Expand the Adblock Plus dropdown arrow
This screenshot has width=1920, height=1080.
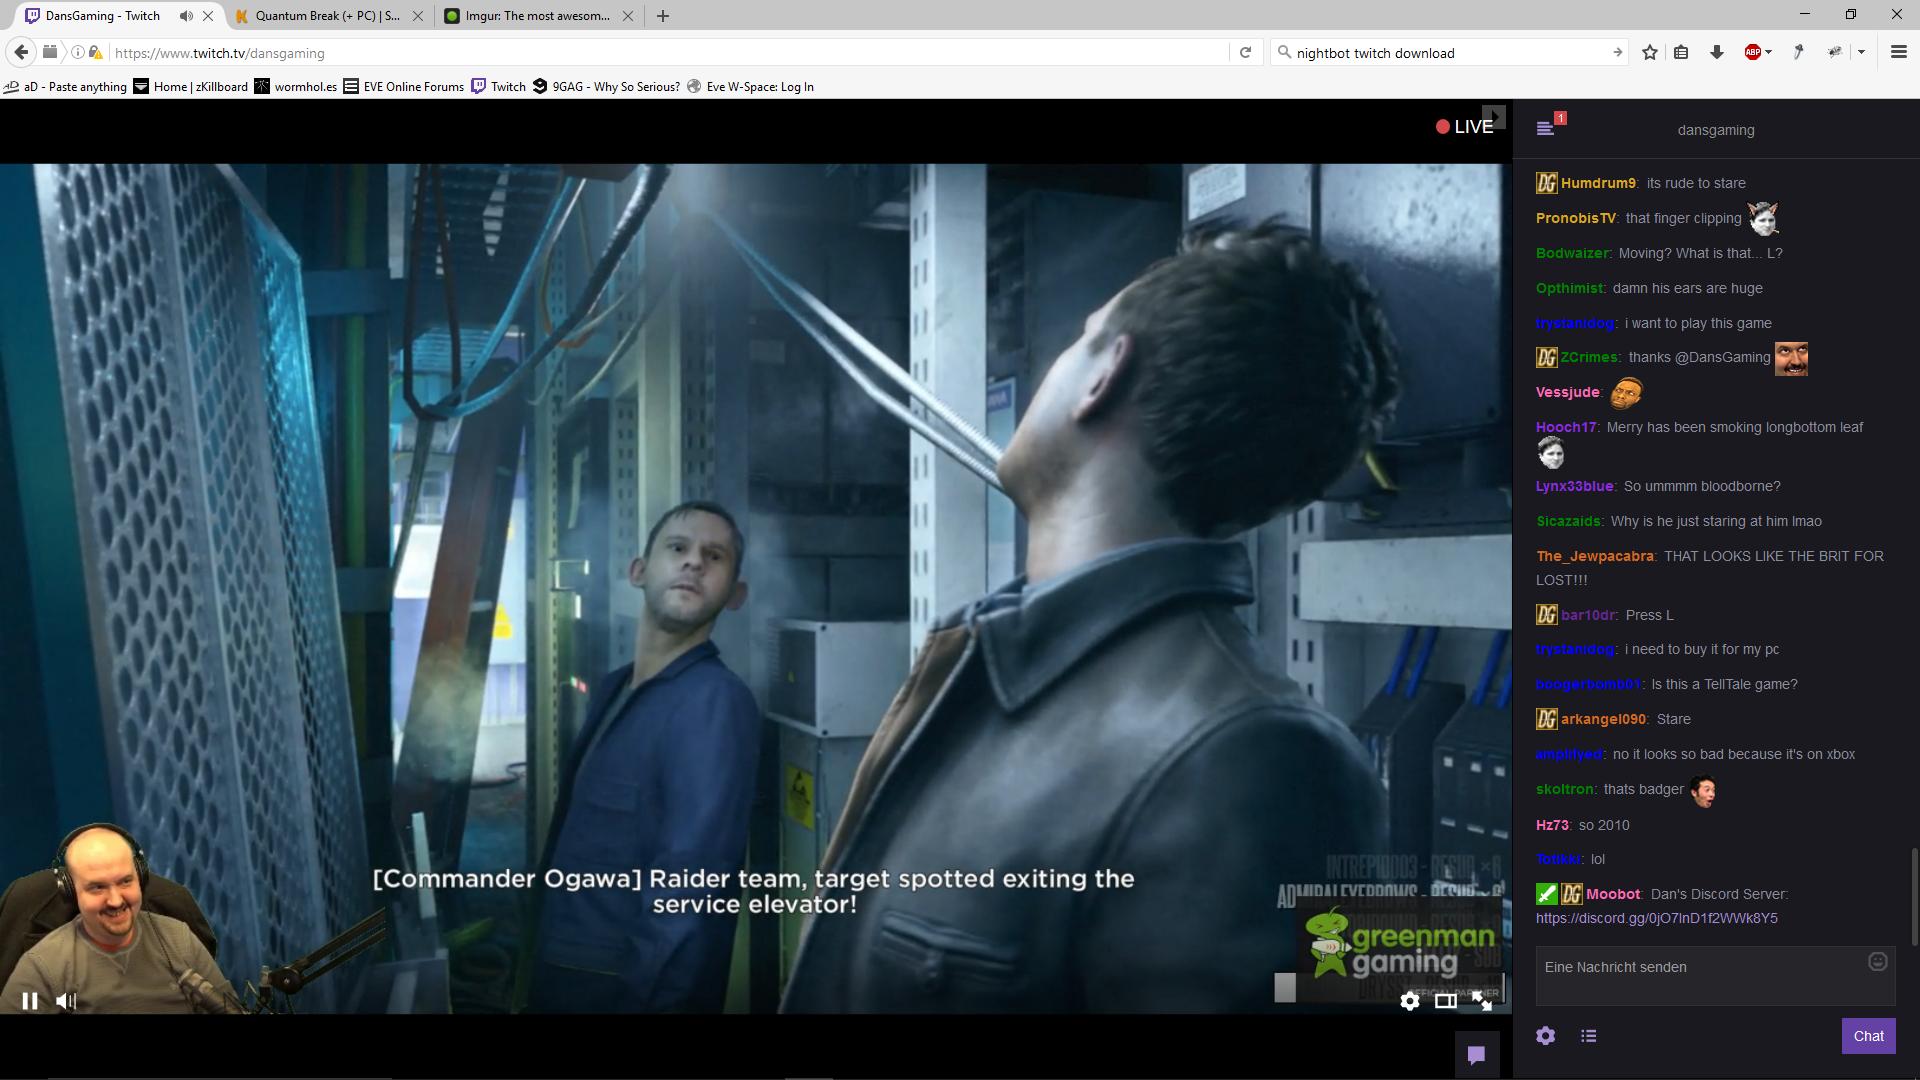coord(1769,53)
